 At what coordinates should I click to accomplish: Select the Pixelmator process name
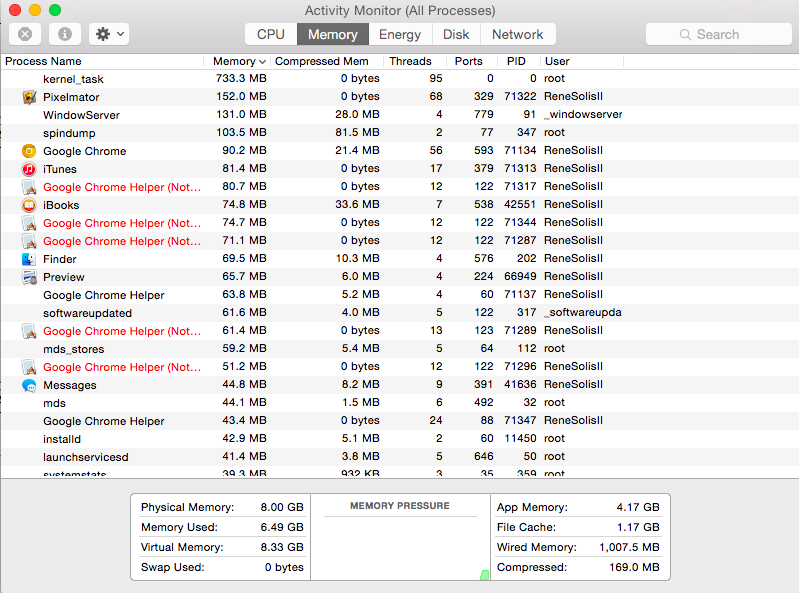(x=71, y=97)
